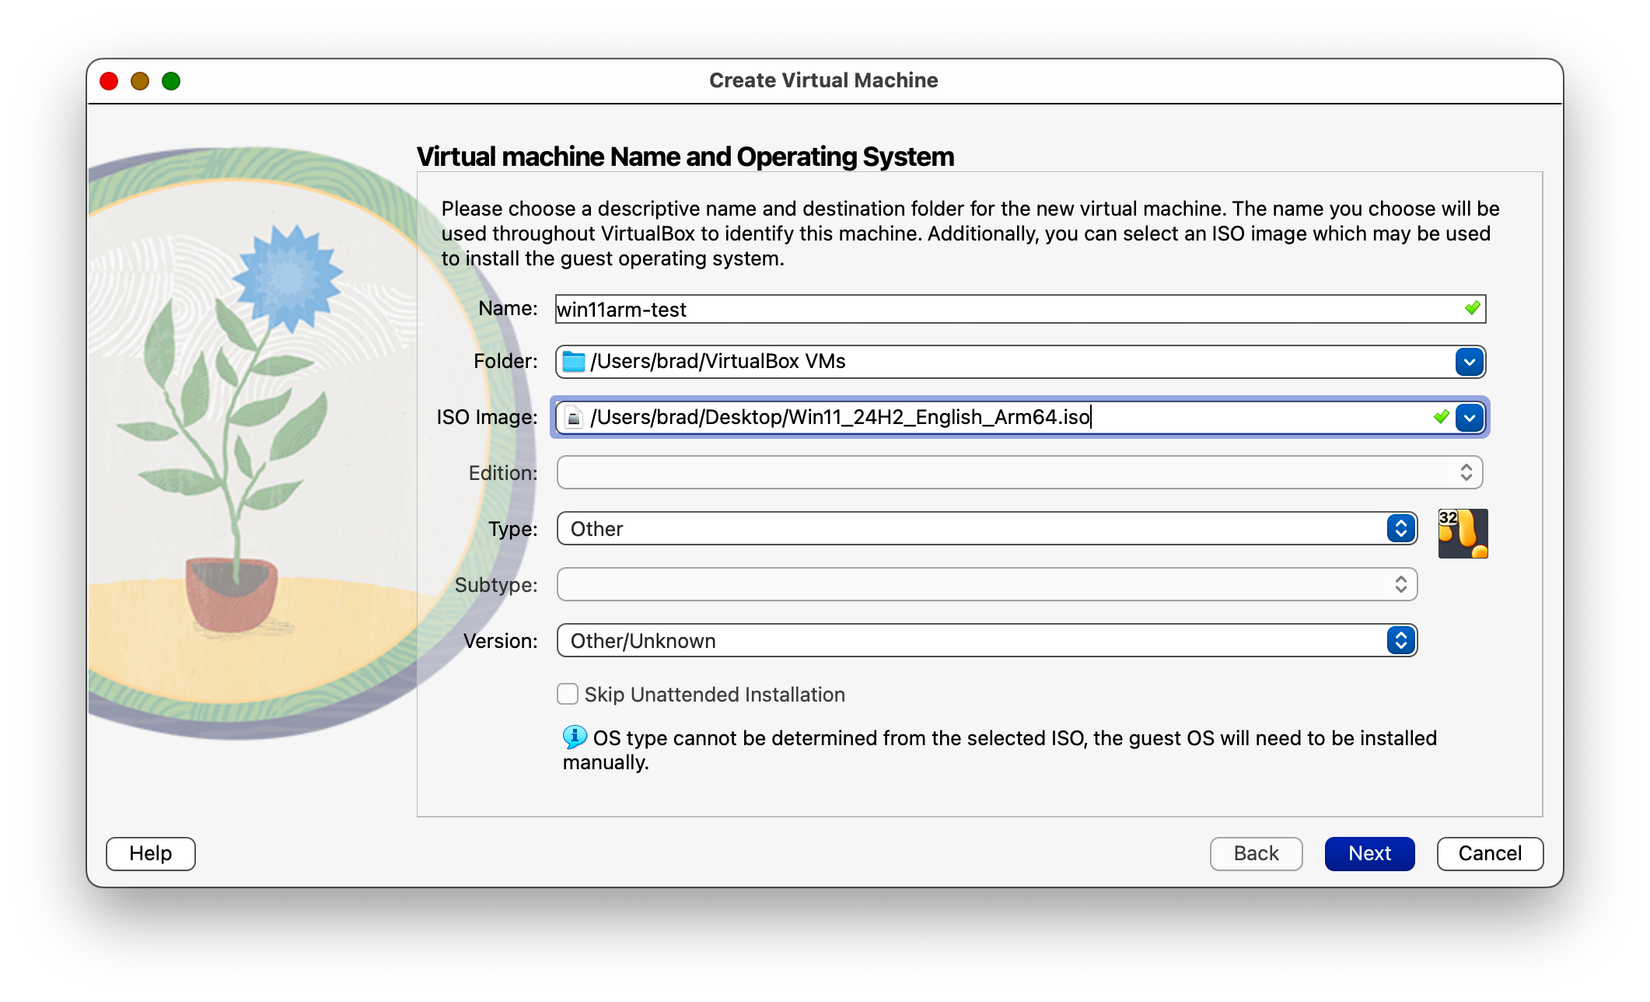Open the Type dropdown showing Other

point(1399,528)
